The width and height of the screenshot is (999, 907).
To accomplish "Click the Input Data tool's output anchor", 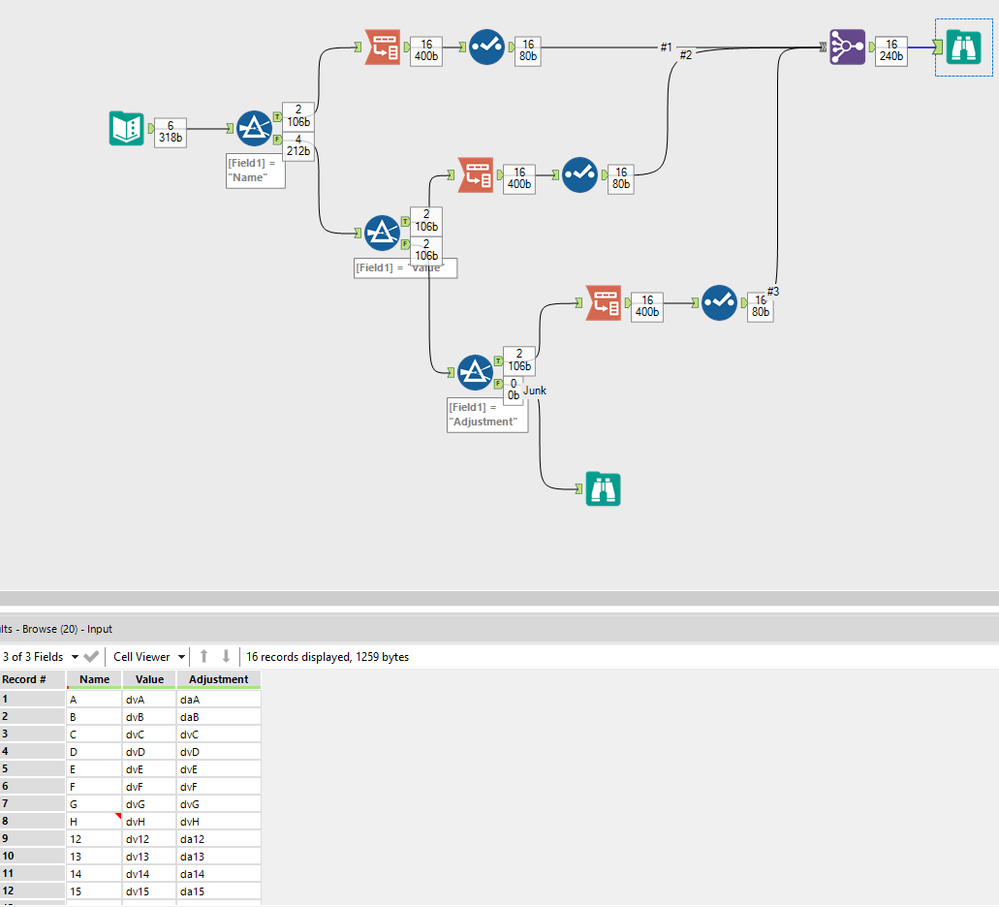I will 150,128.
